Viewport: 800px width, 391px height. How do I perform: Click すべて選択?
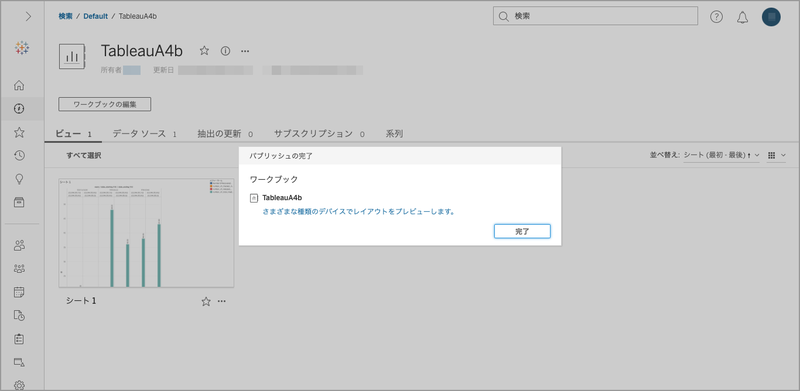84,156
